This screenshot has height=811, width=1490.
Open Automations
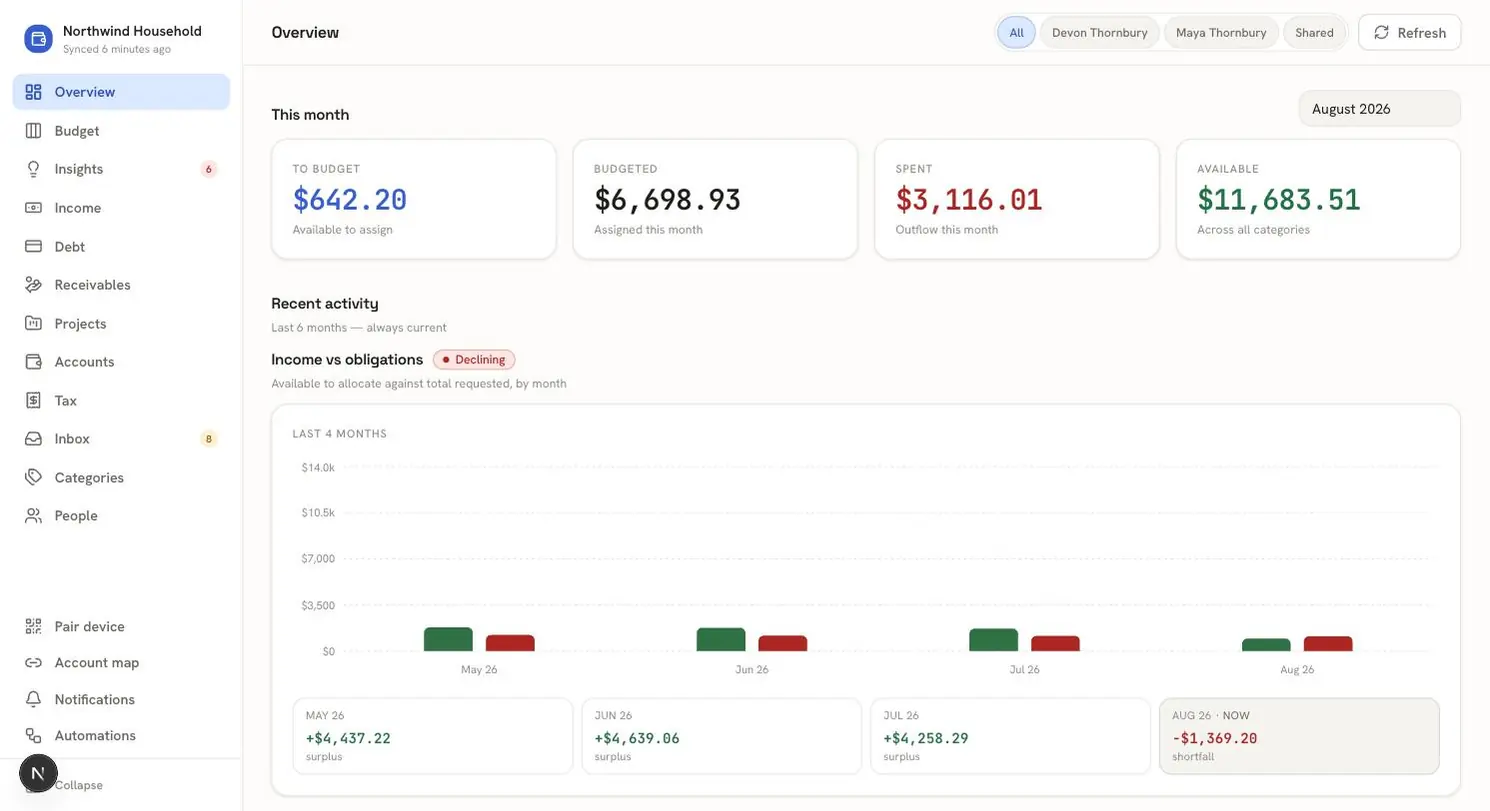tap(121, 736)
